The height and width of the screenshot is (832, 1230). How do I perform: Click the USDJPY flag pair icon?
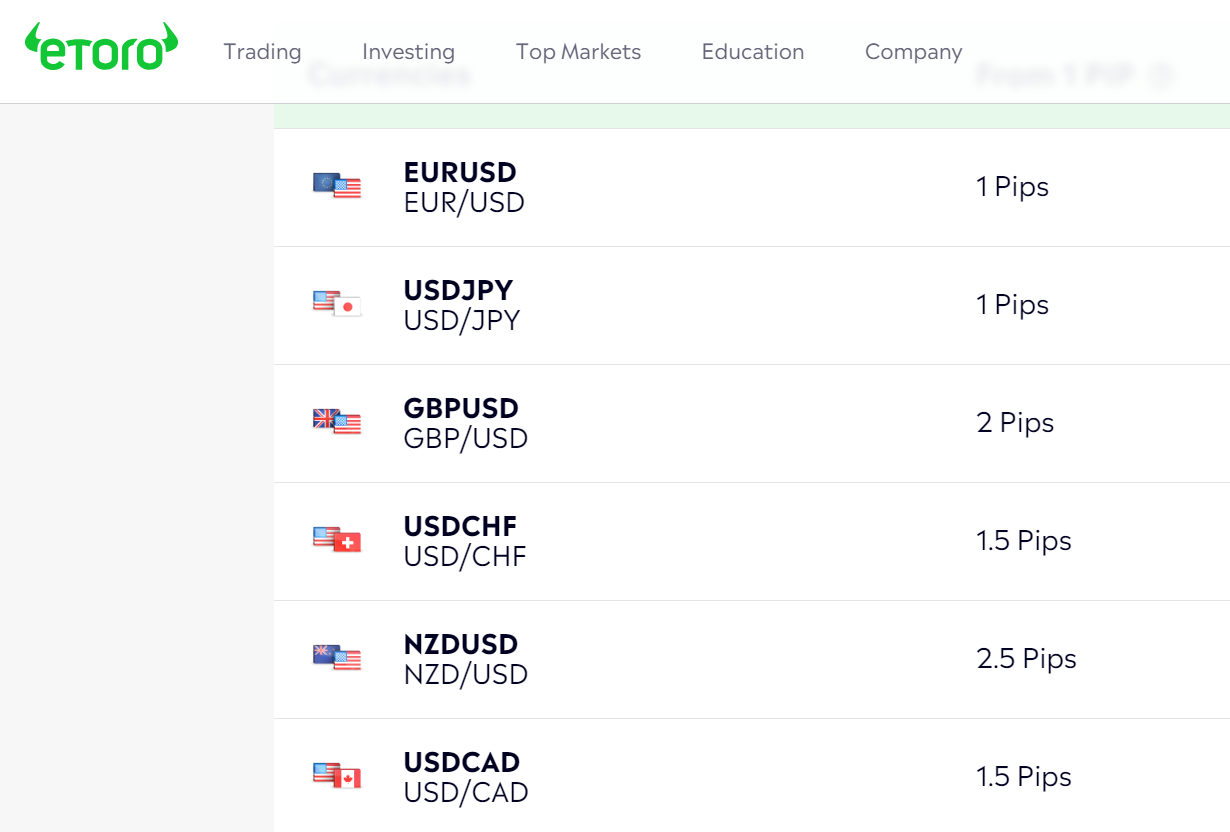337,304
